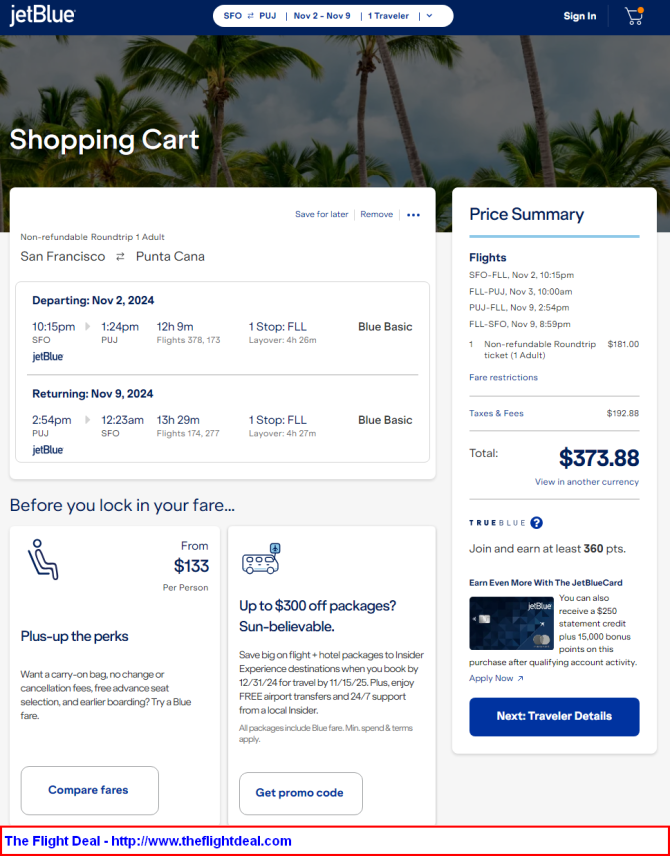Screen dimensions: 670x856
Task: Click the roundtrip arrows between San Francisco and Punta Cana
Action: pyautogui.click(x=120, y=257)
